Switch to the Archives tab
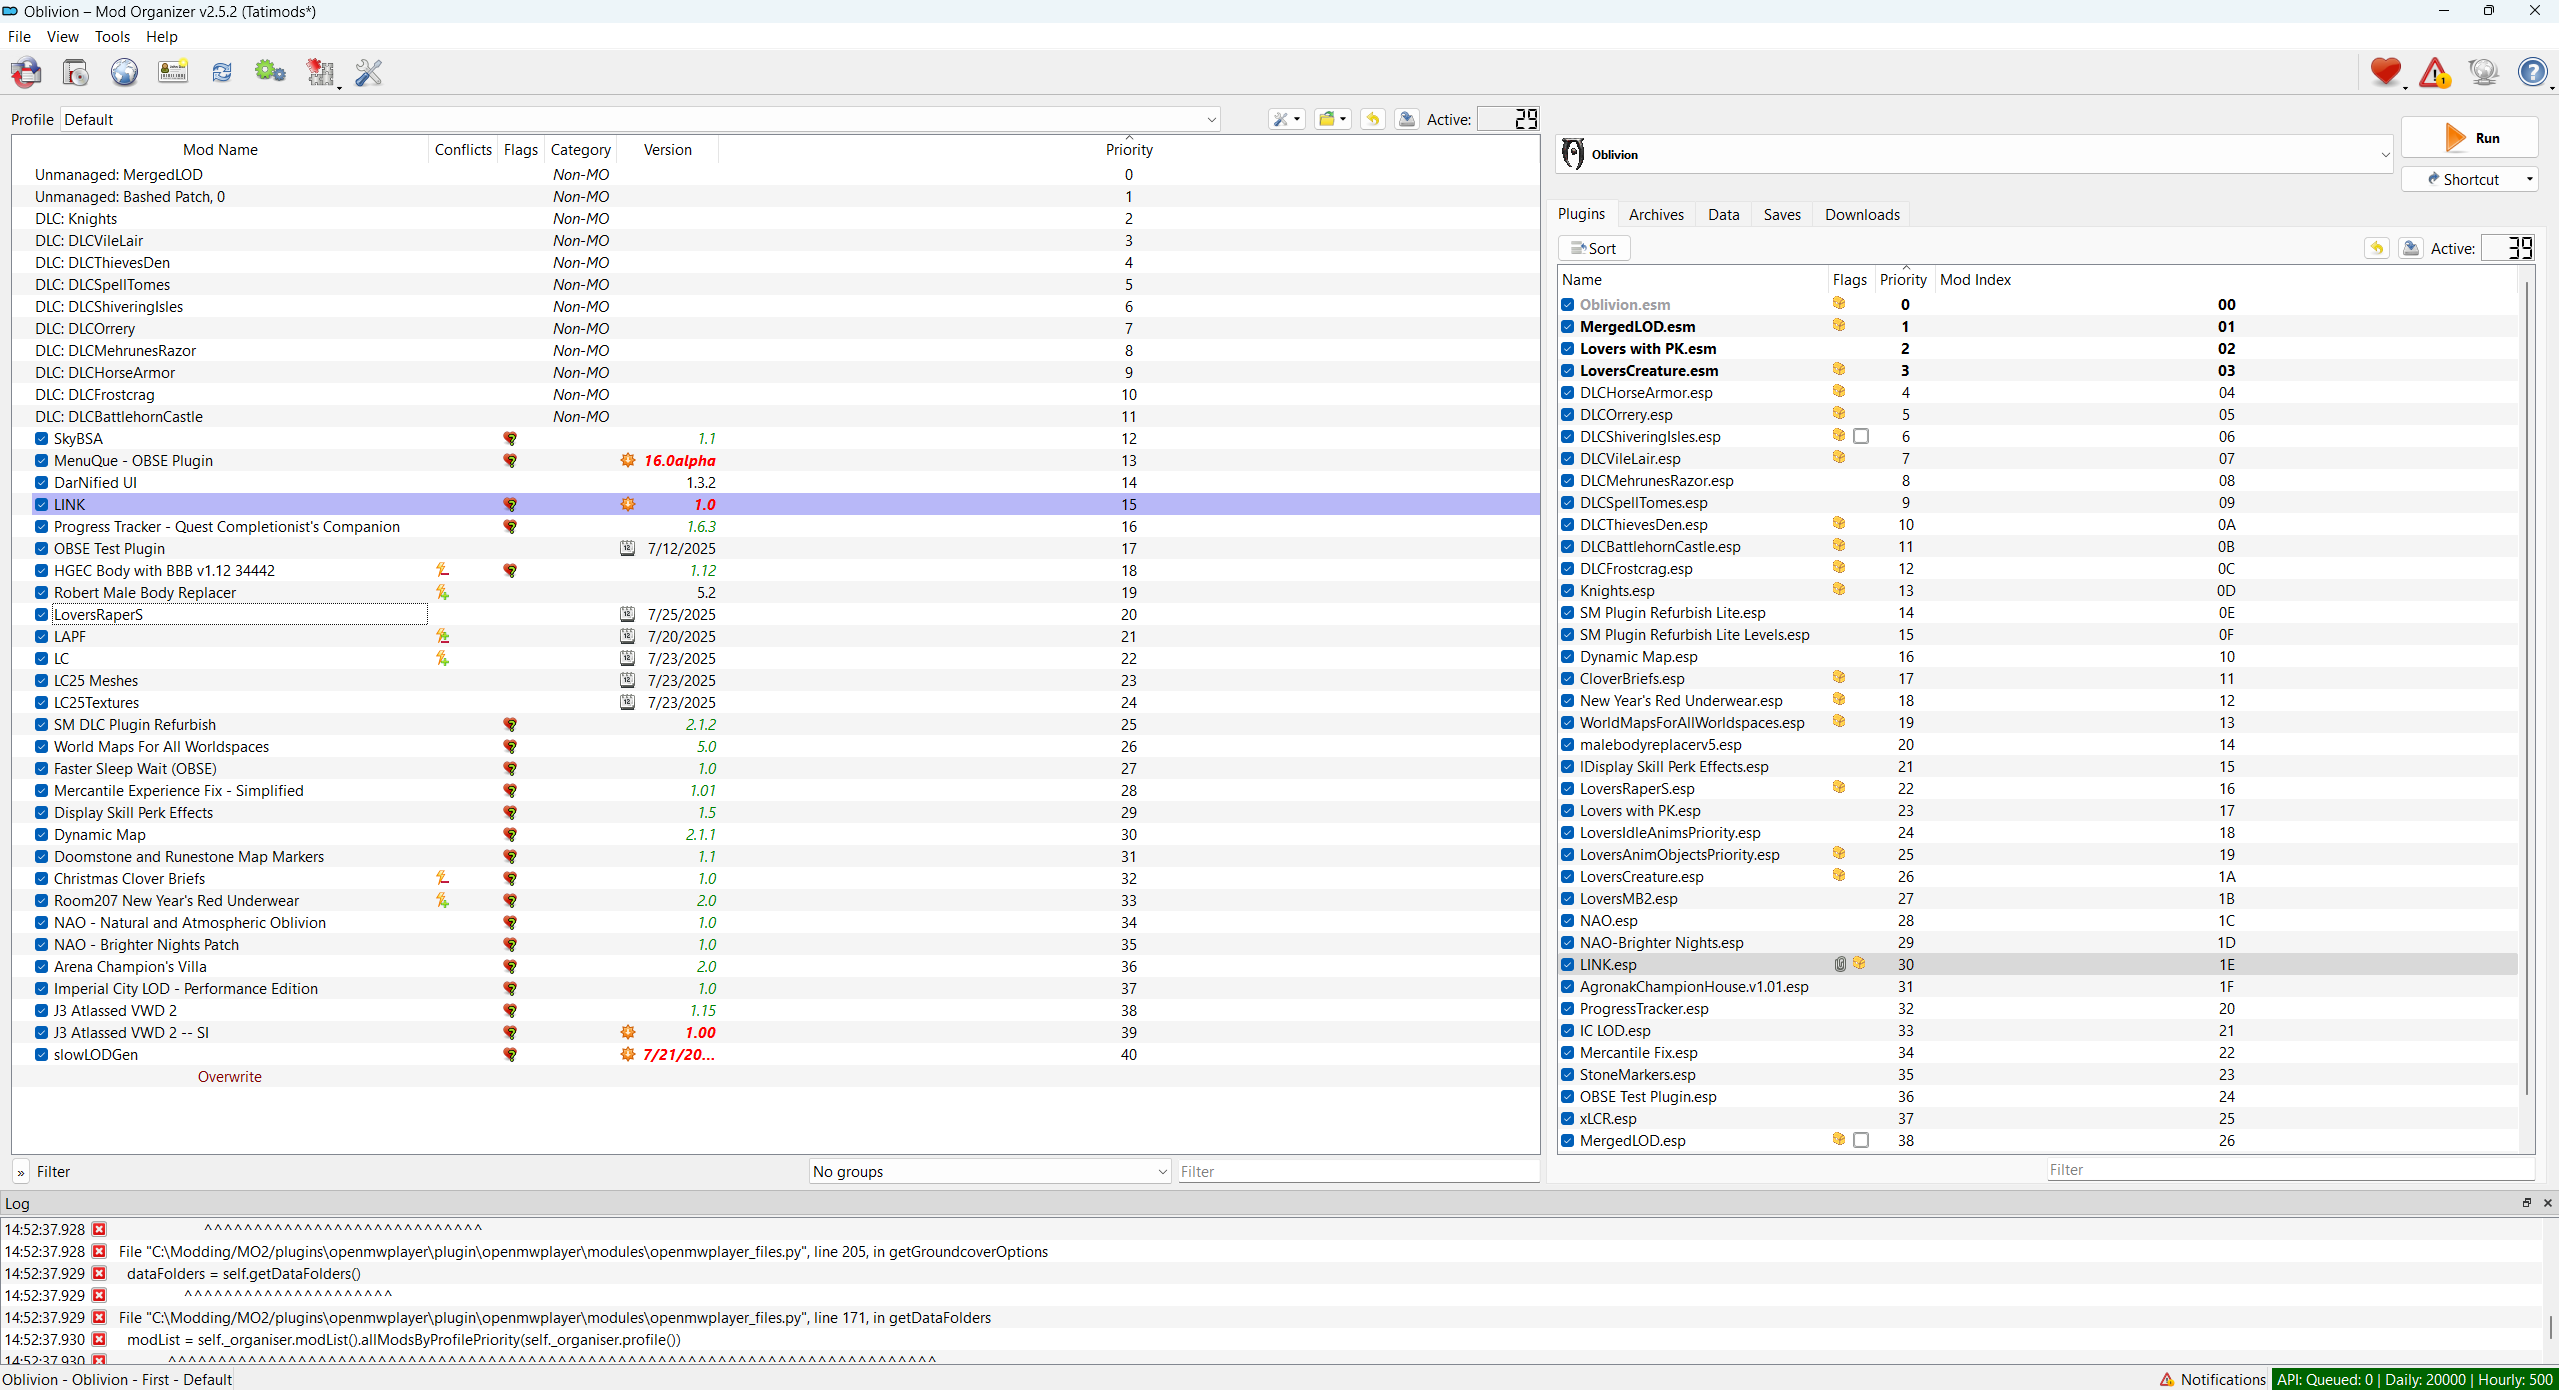 click(x=1656, y=214)
